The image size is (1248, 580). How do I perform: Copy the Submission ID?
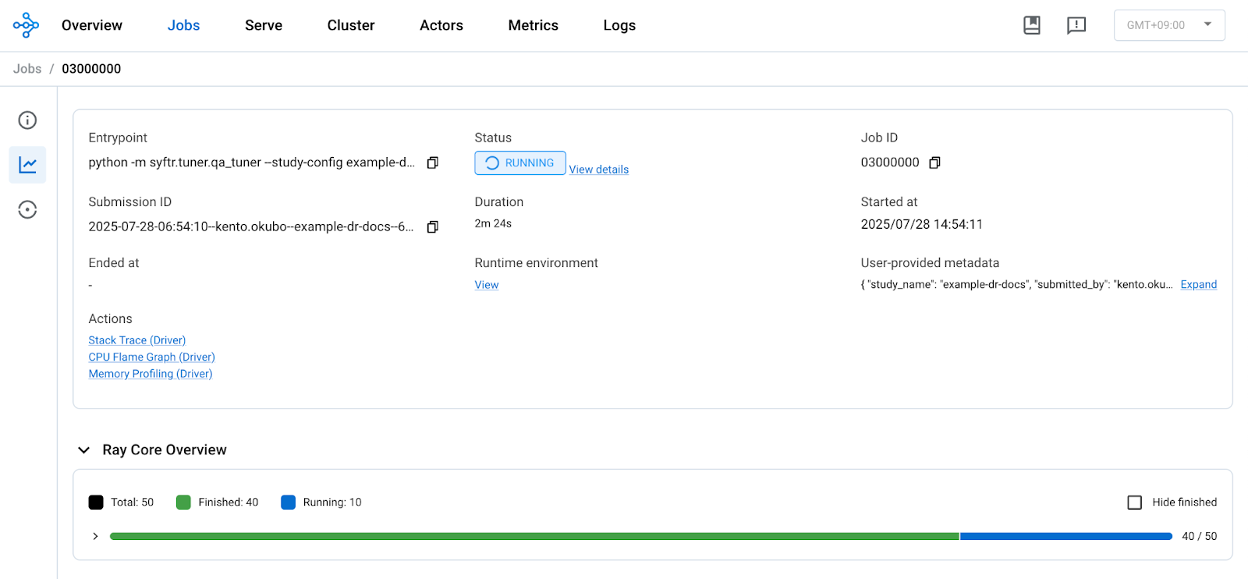(432, 226)
